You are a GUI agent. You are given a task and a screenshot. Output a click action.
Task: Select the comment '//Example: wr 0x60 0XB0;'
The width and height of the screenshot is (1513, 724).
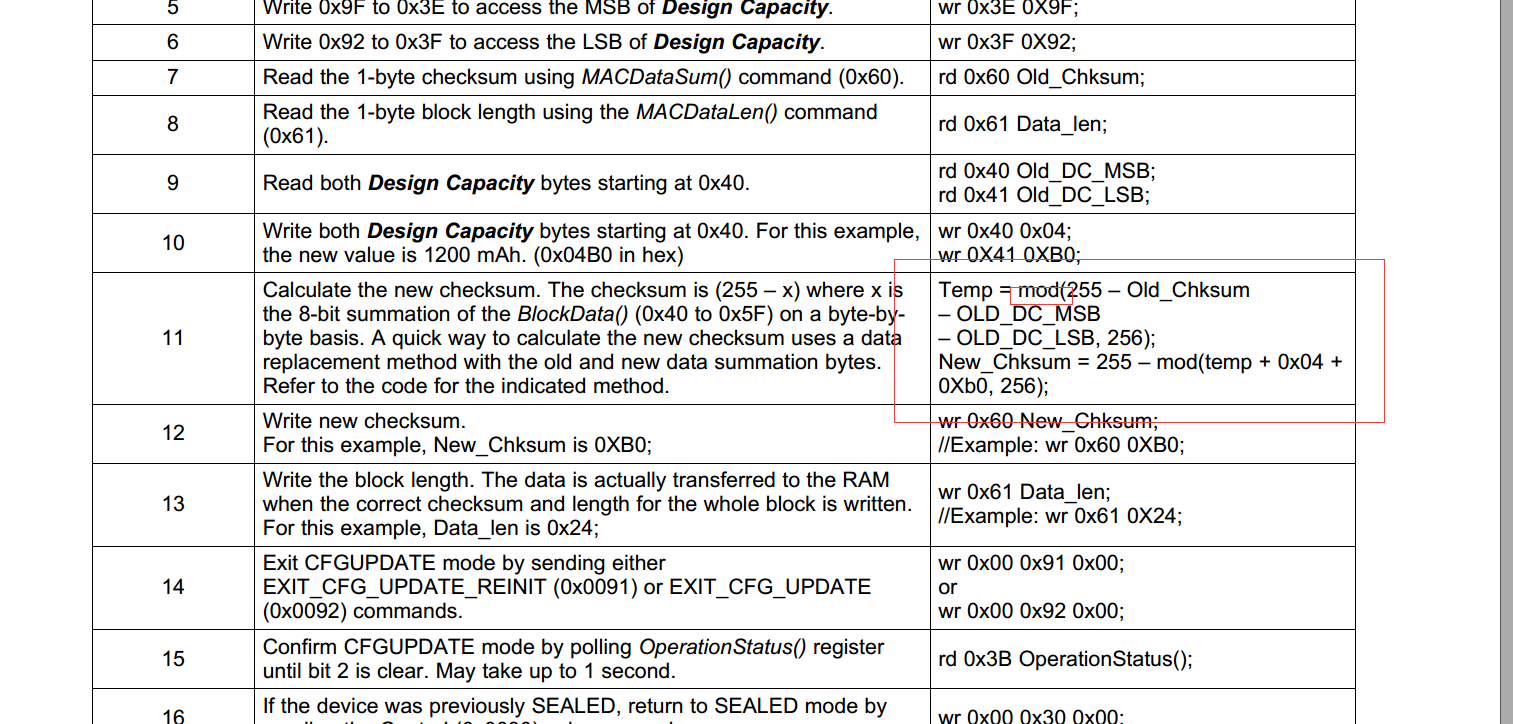[1062, 445]
